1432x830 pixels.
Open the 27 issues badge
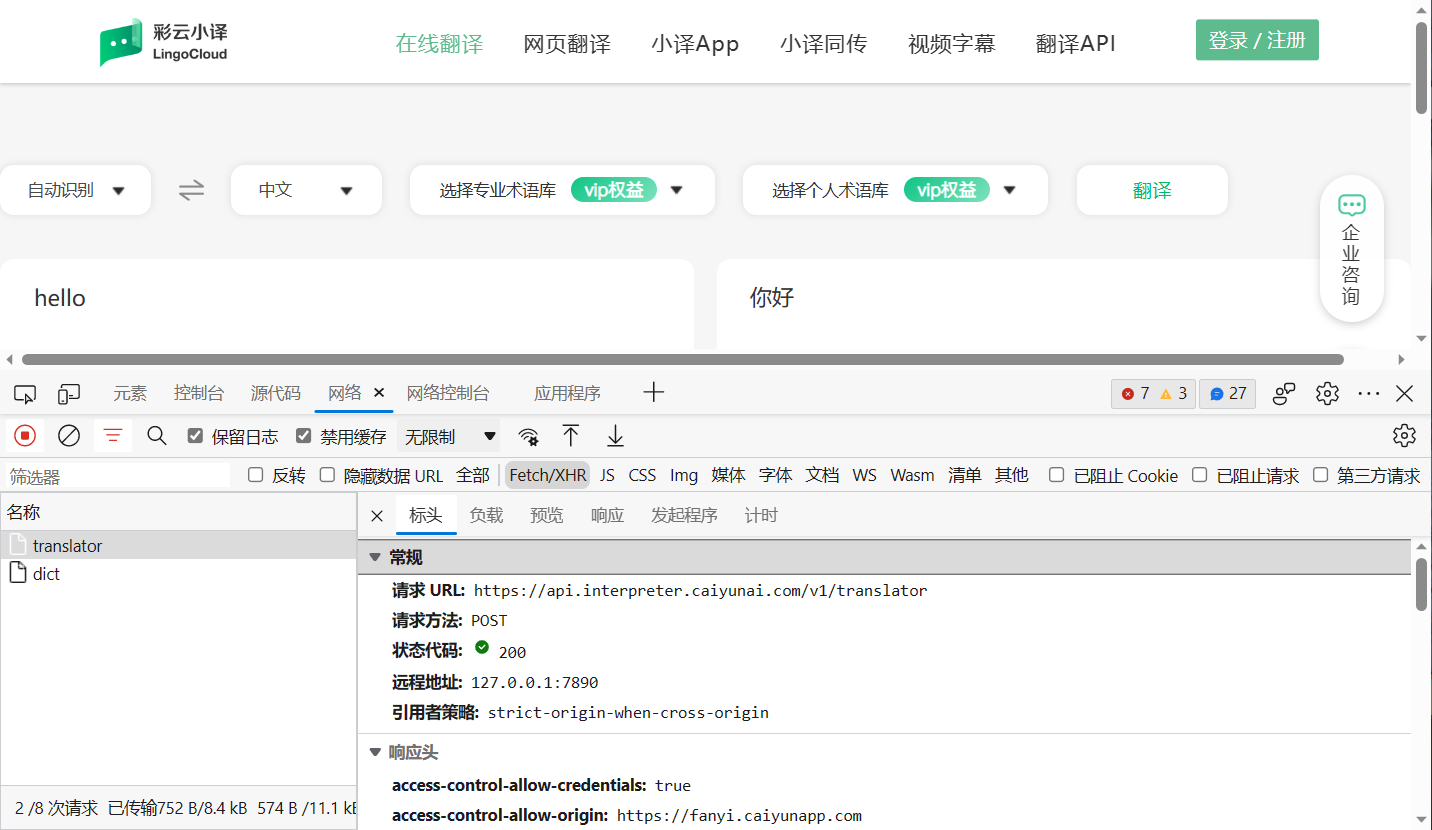pos(1228,394)
